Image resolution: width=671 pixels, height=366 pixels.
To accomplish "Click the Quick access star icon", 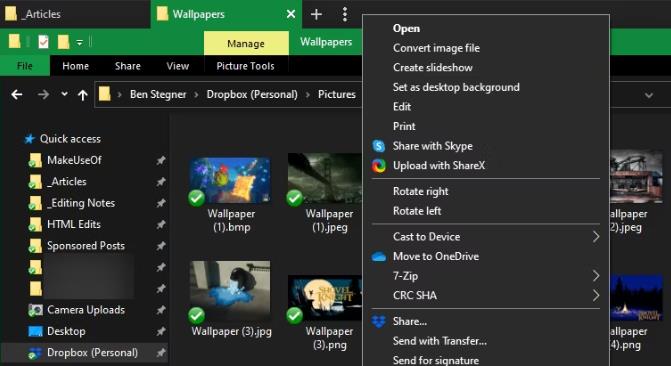I will pos(30,139).
